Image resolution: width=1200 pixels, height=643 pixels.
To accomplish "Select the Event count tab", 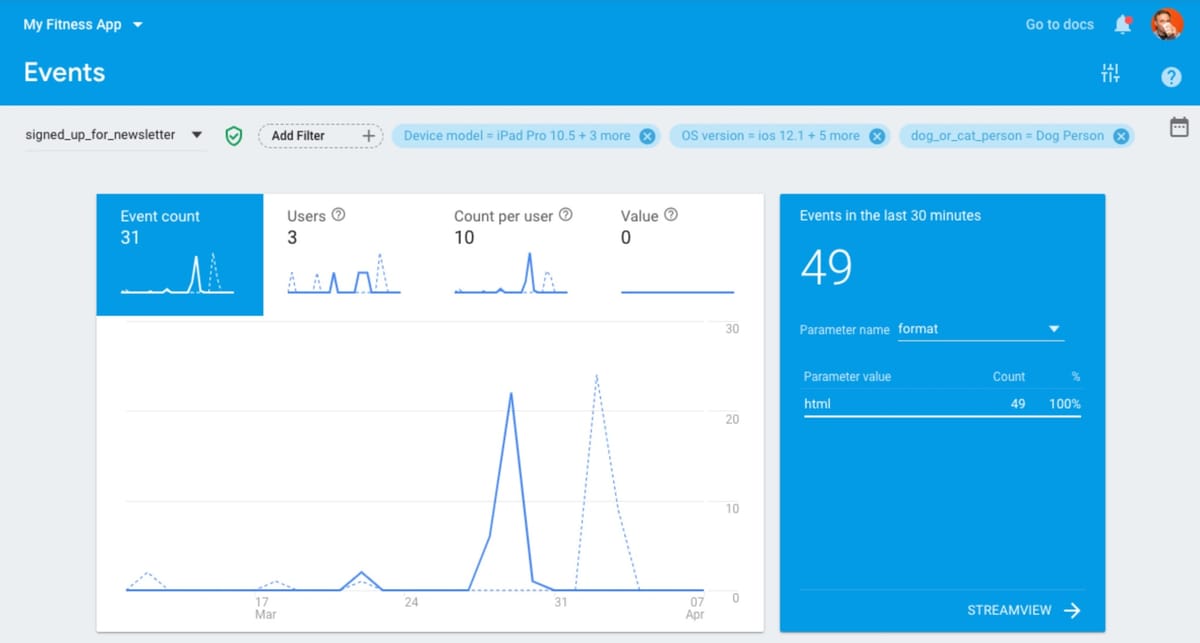I will (180, 255).
